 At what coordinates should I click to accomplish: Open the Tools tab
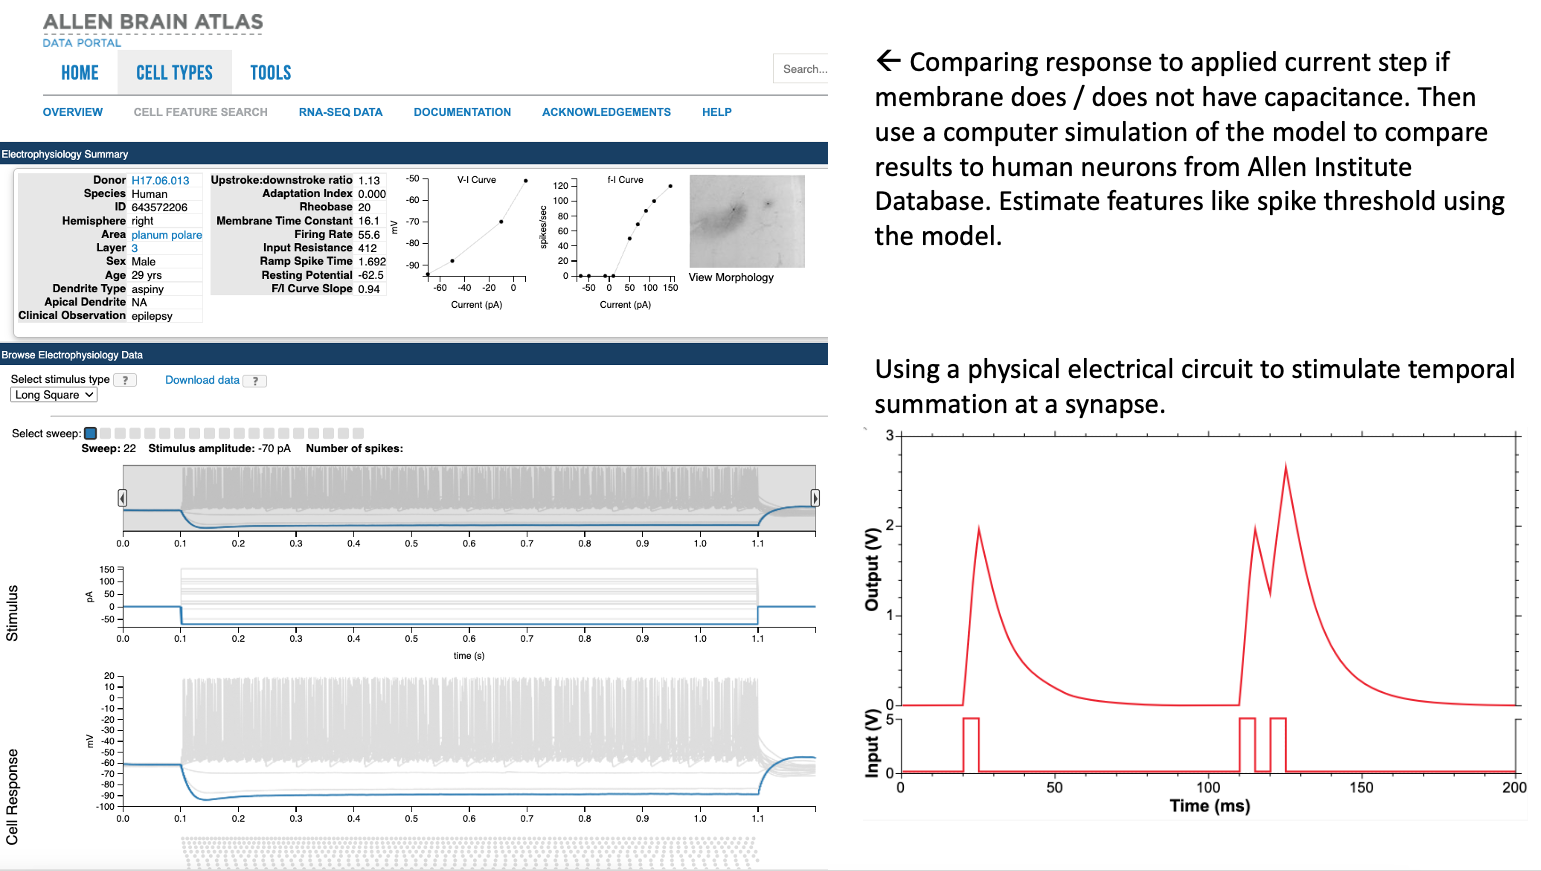click(270, 73)
